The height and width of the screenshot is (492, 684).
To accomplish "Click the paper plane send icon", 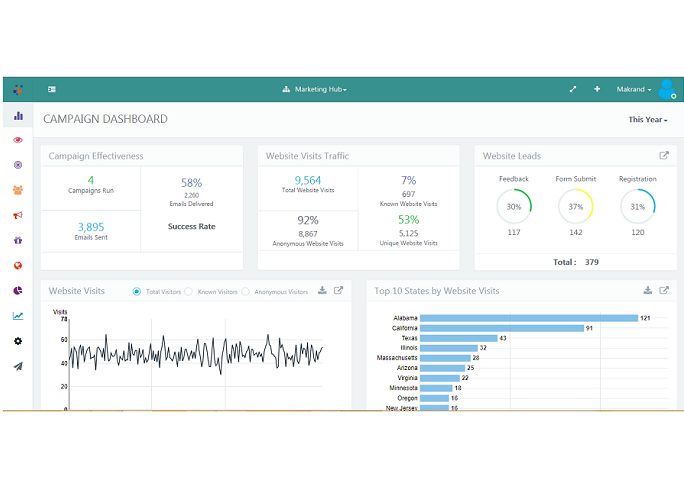I will 18,366.
